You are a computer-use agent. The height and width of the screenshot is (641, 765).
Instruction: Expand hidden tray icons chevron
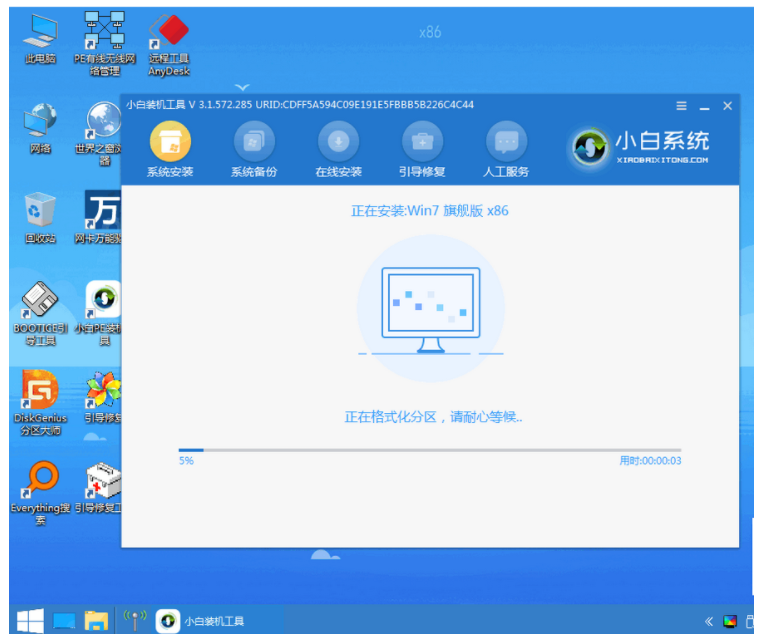coord(709,621)
